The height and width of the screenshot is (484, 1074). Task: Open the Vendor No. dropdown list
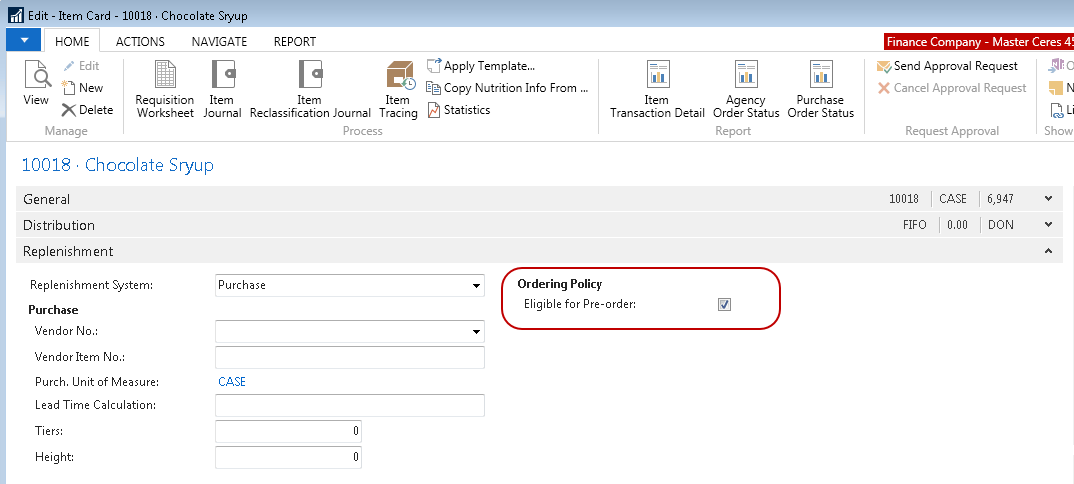476,332
